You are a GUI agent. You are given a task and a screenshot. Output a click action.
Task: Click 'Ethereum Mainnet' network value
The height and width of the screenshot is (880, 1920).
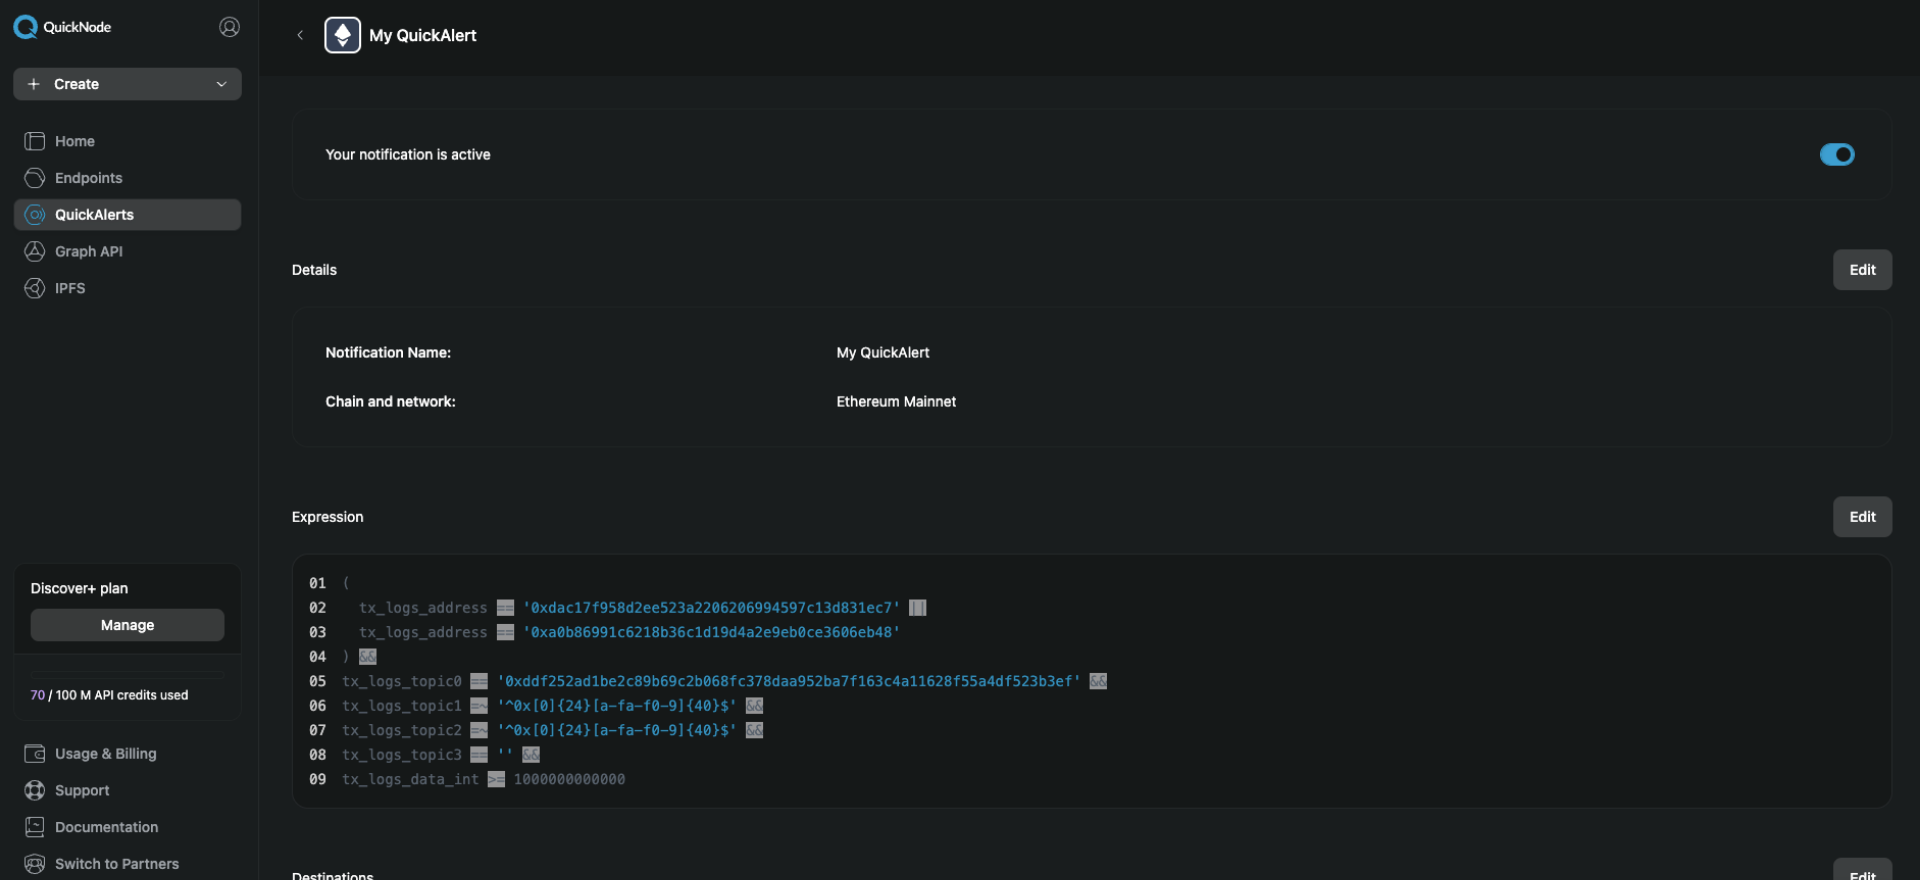[896, 402]
